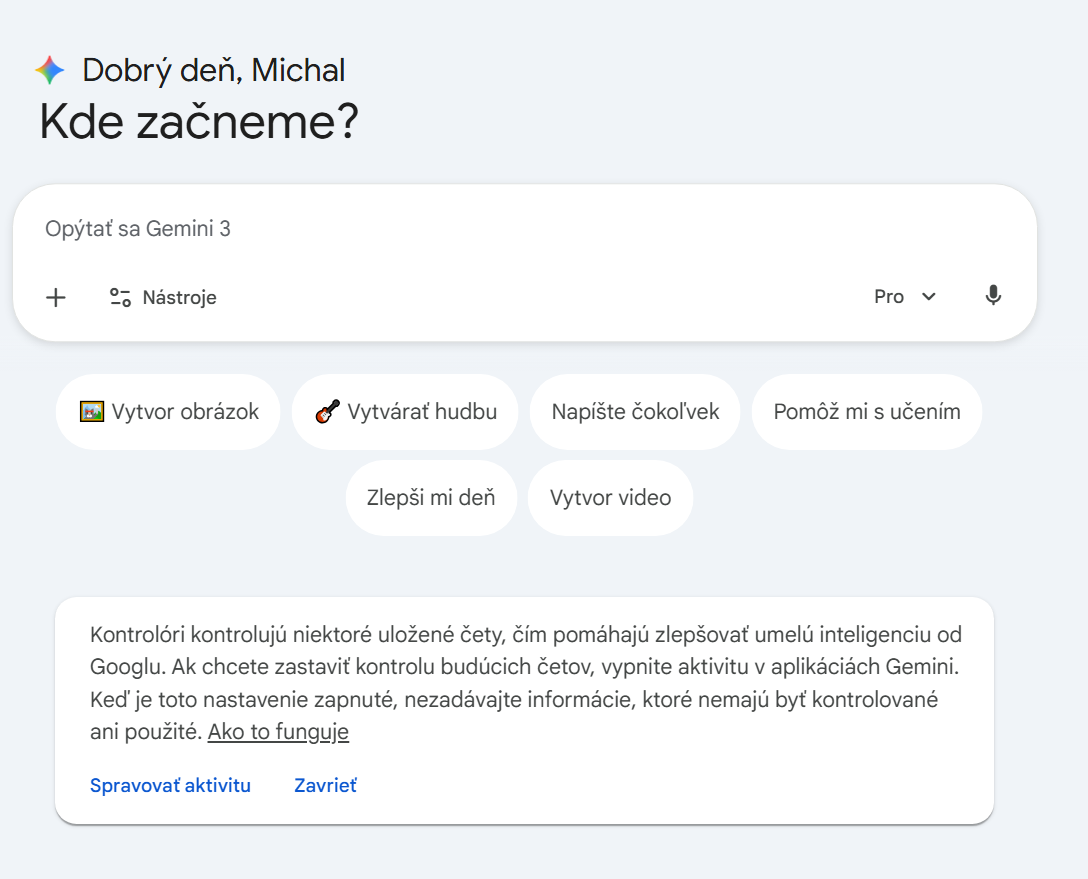Click "Spravovať aktivitu" in the notice
The image size is (1088, 879).
pyautogui.click(x=170, y=785)
